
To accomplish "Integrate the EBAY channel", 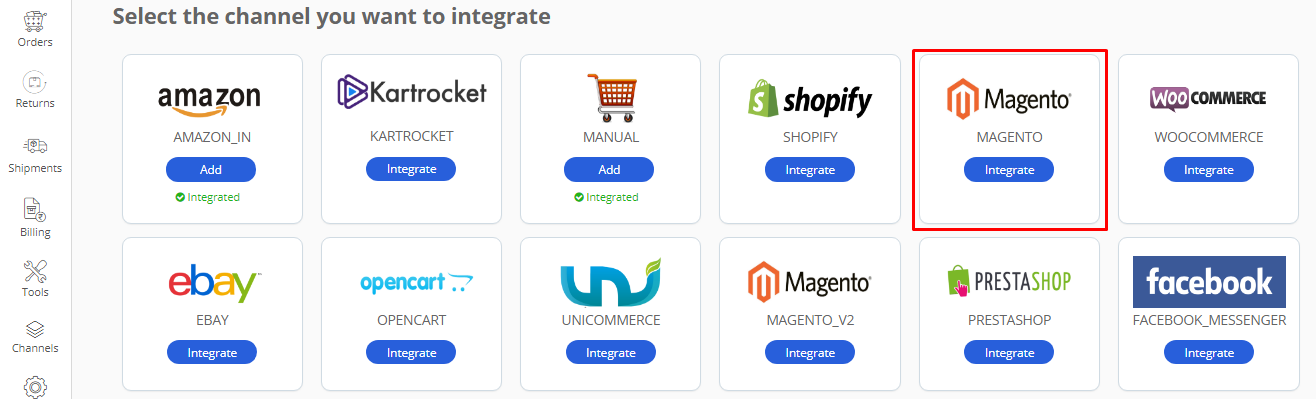I will pyautogui.click(x=212, y=353).
